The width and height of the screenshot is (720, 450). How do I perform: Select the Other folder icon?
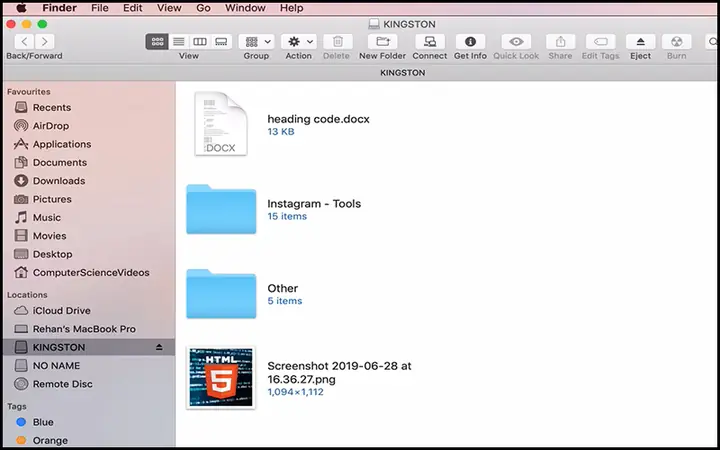tap(221, 294)
